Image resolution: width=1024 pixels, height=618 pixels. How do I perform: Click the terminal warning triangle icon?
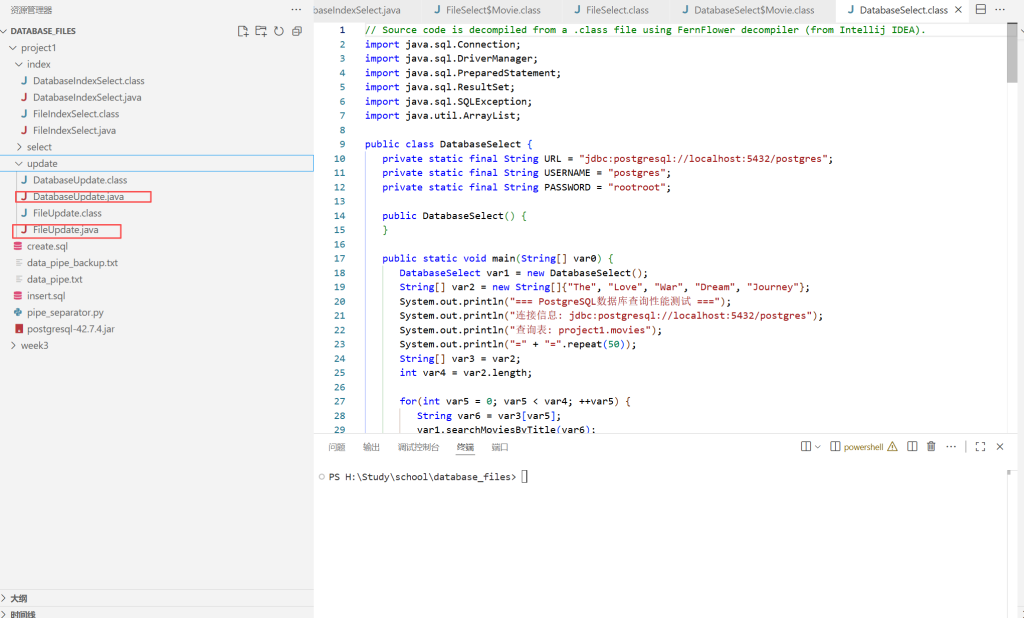[x=892, y=447]
